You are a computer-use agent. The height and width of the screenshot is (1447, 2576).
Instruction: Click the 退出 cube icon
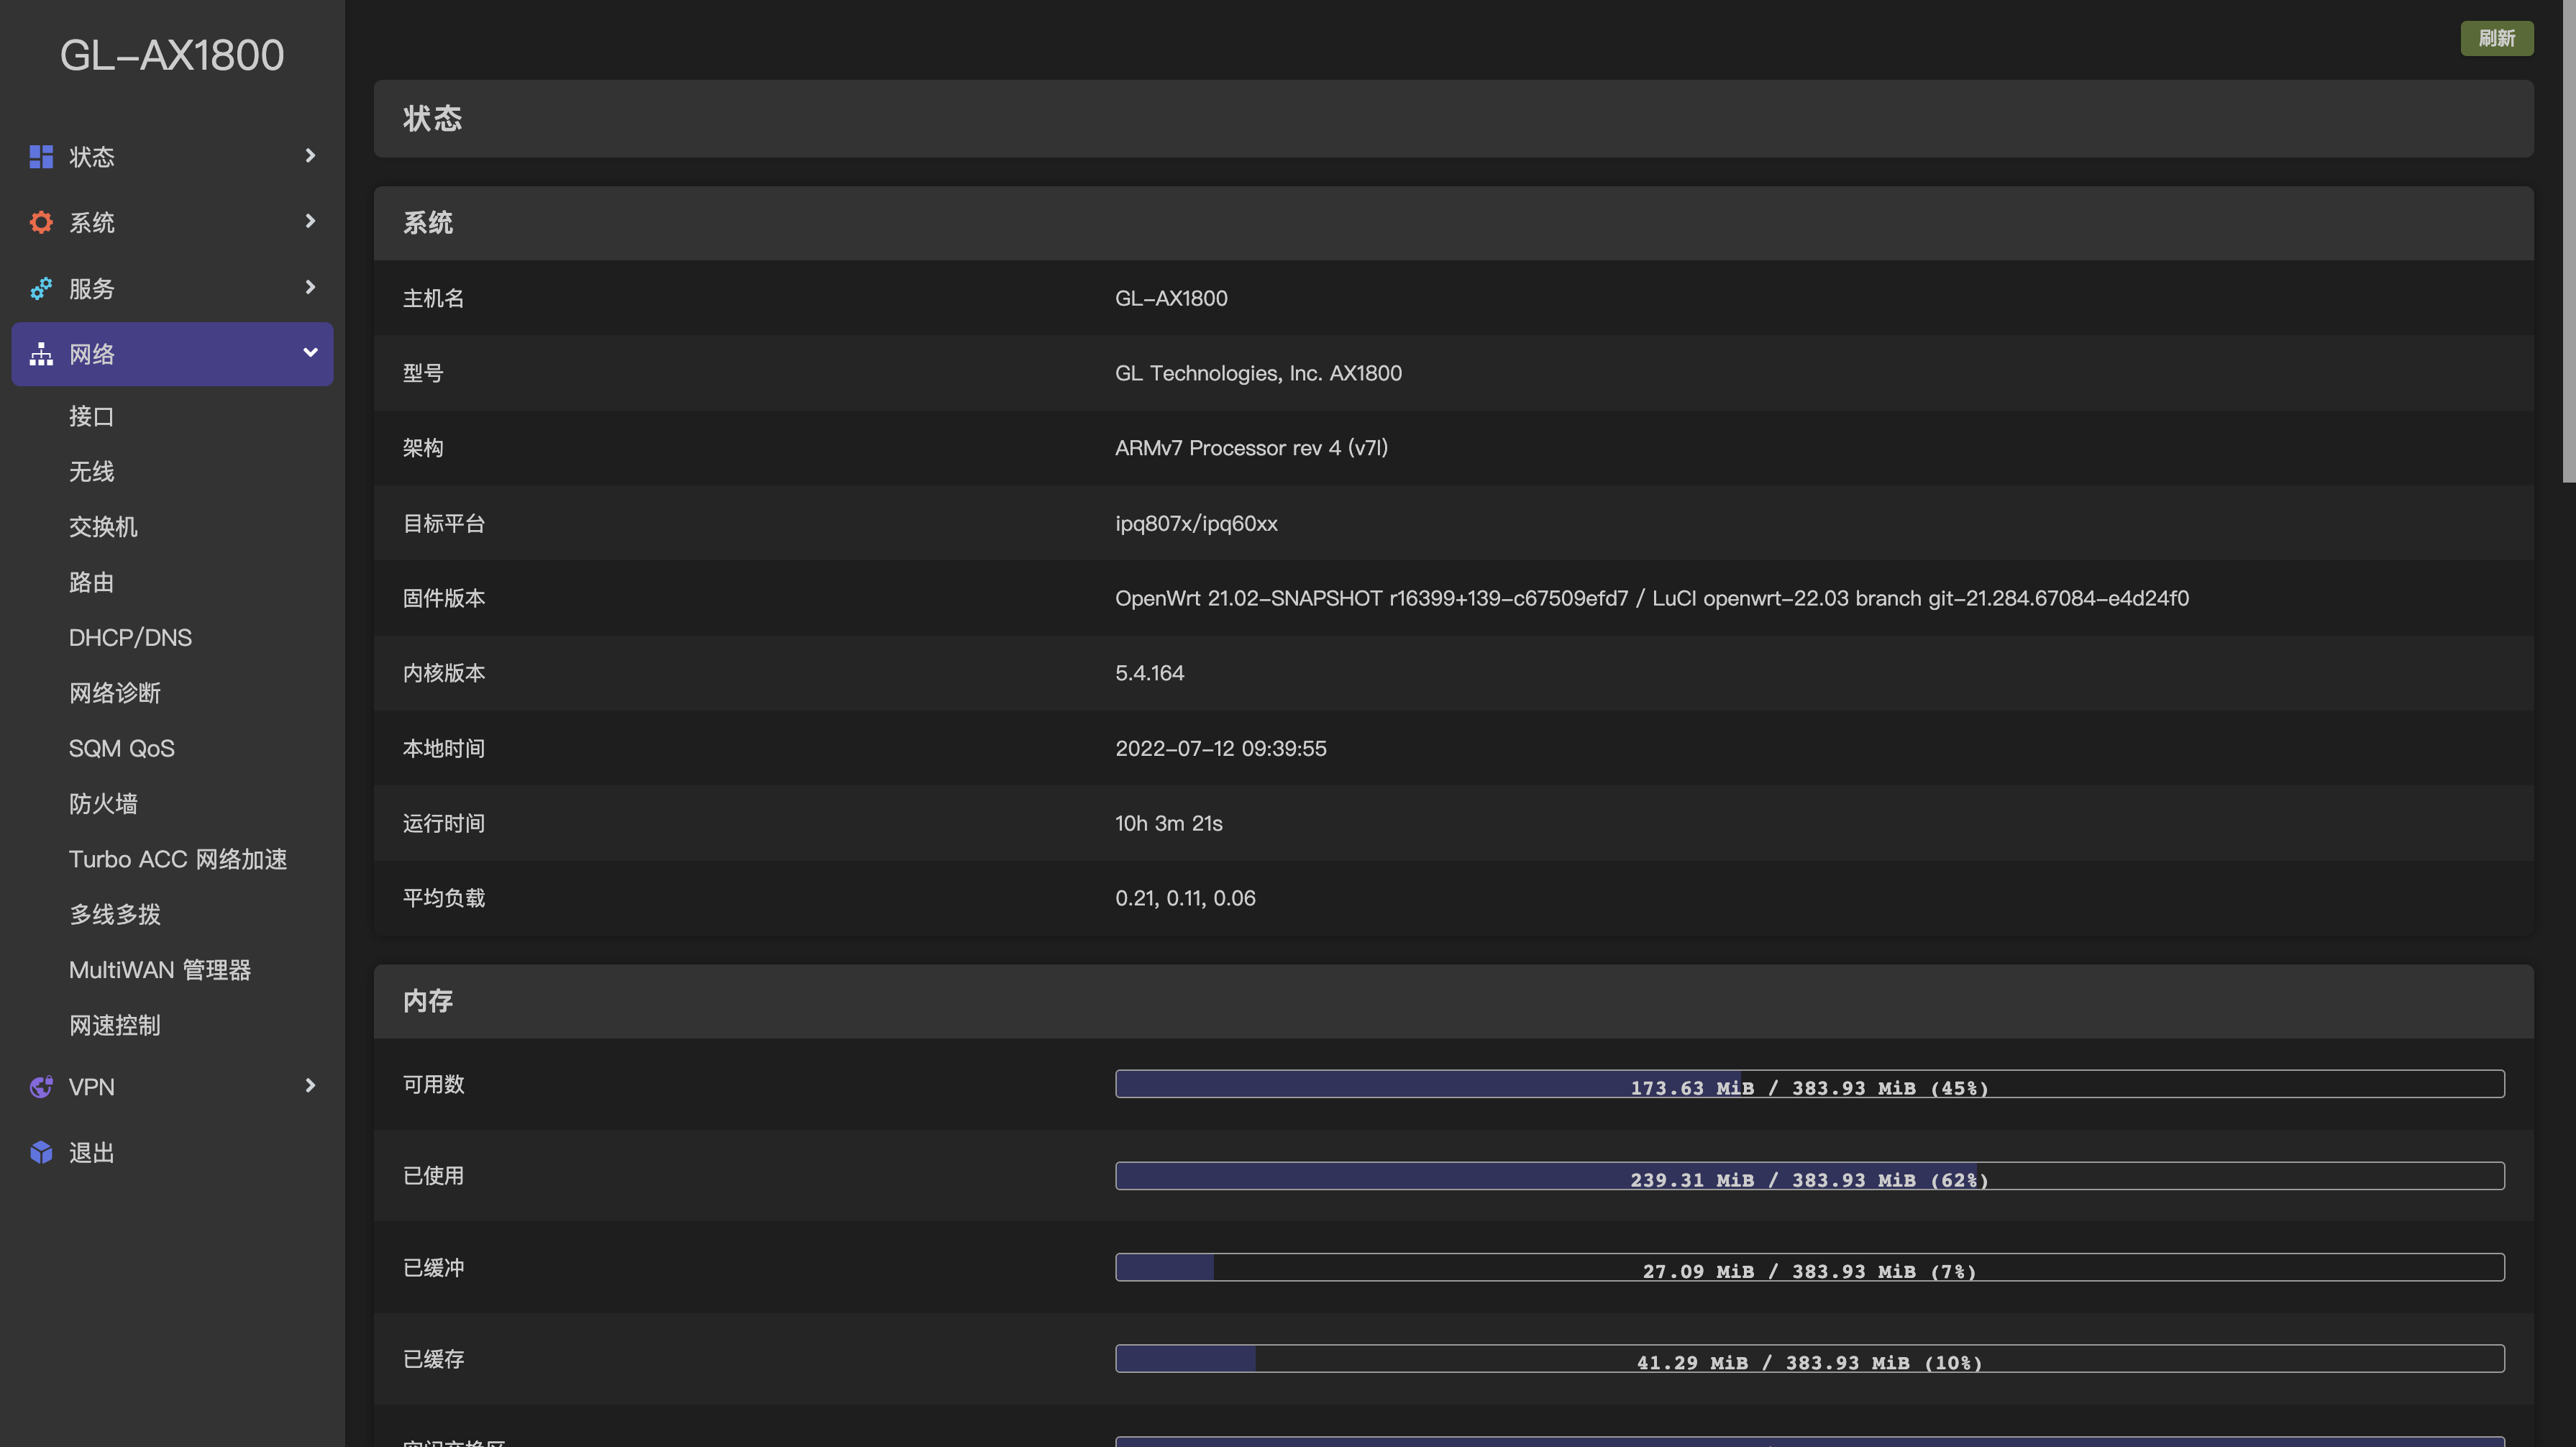(x=41, y=1152)
